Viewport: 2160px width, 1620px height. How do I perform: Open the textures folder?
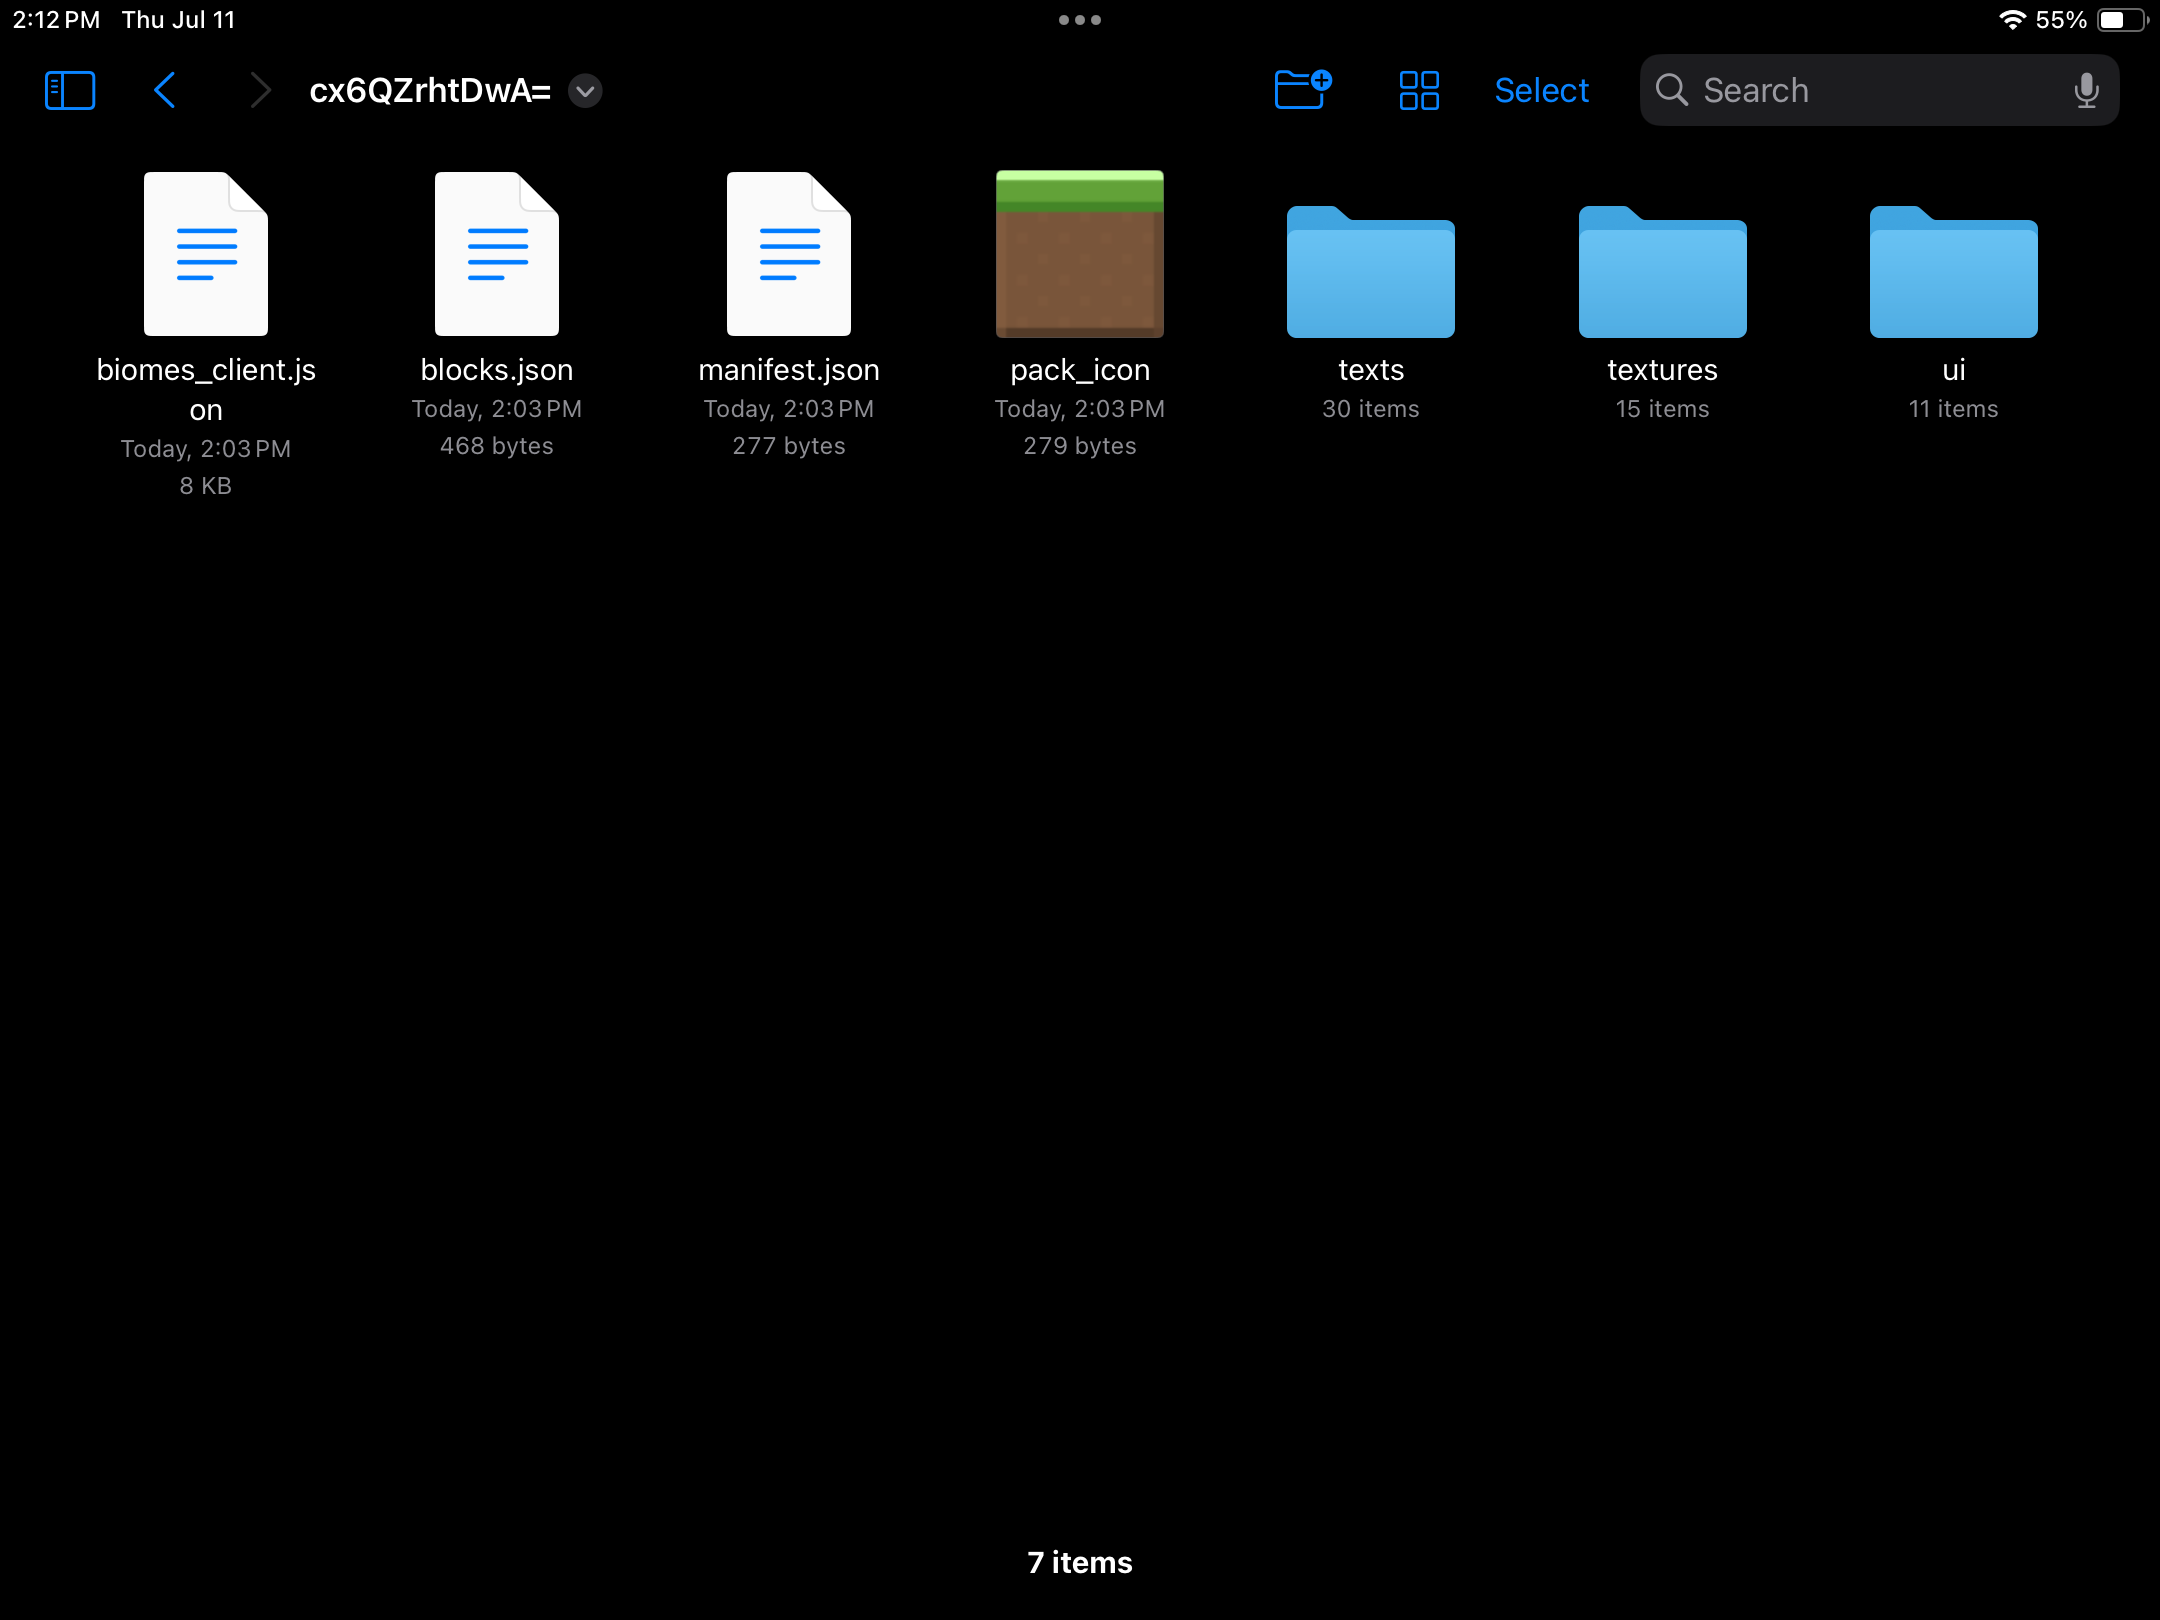click(1662, 272)
